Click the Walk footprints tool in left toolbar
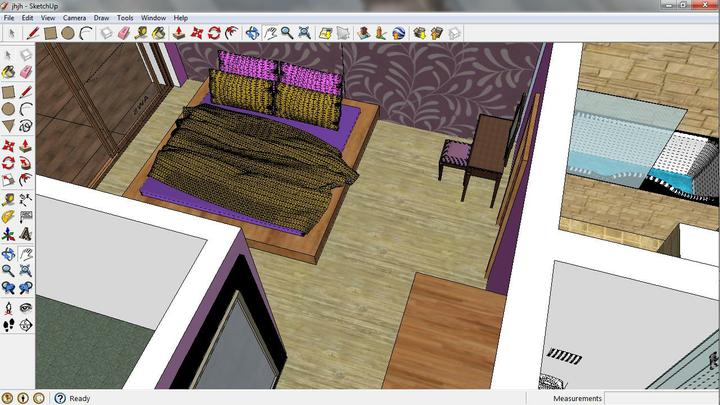Screen dimensions: 720x405 tap(8, 326)
